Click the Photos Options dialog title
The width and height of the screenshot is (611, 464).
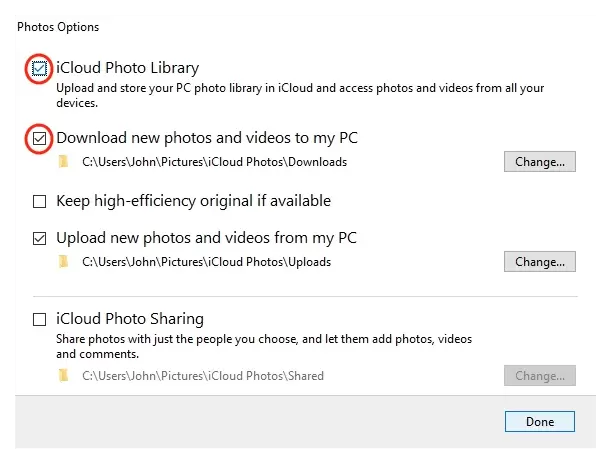(58, 27)
